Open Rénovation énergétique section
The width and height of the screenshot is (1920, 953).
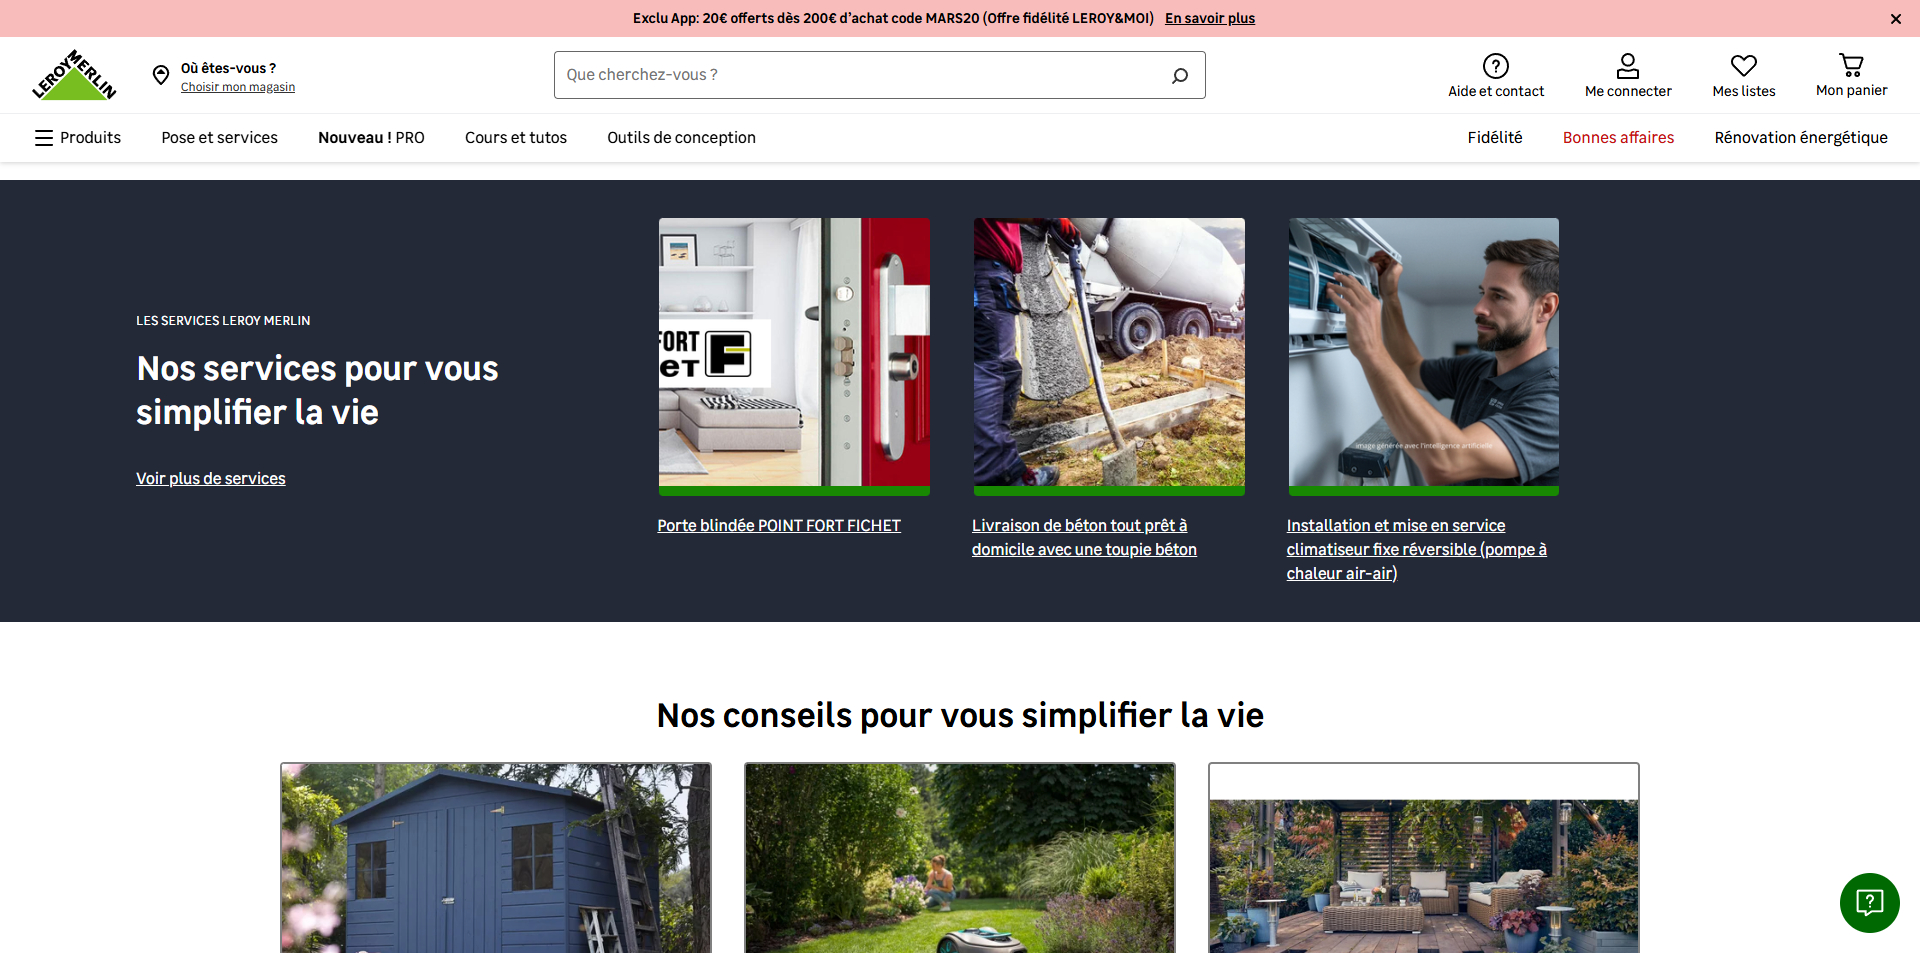point(1801,138)
